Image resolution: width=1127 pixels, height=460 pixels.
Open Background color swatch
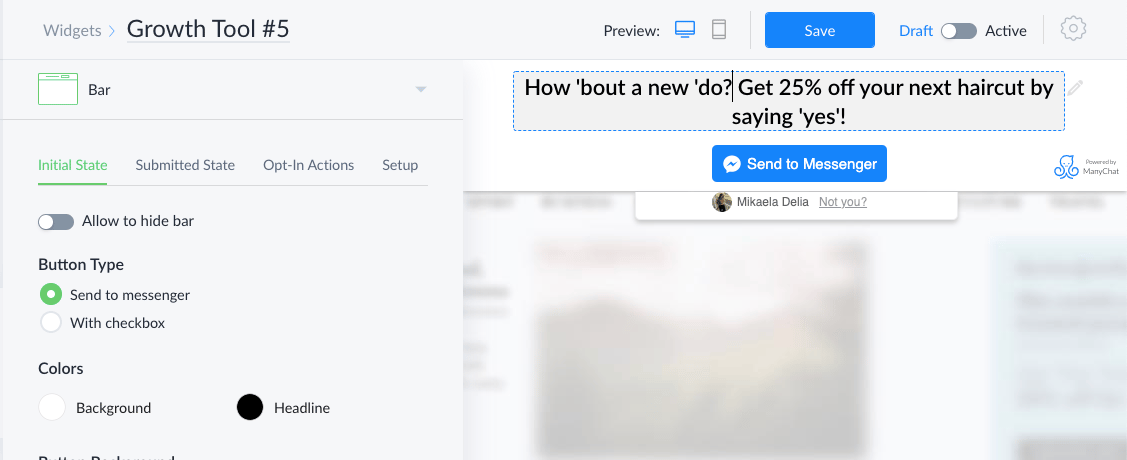tap(52, 407)
